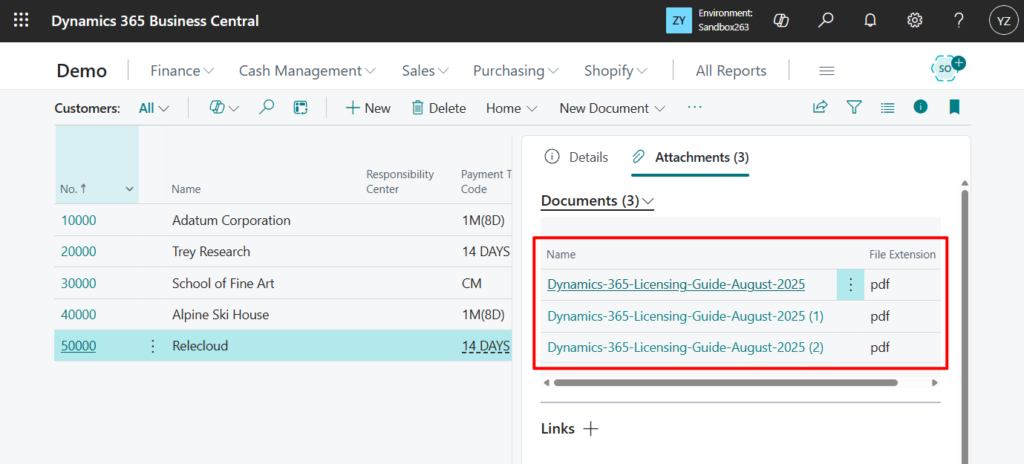Open the notifications bell

point(870,21)
